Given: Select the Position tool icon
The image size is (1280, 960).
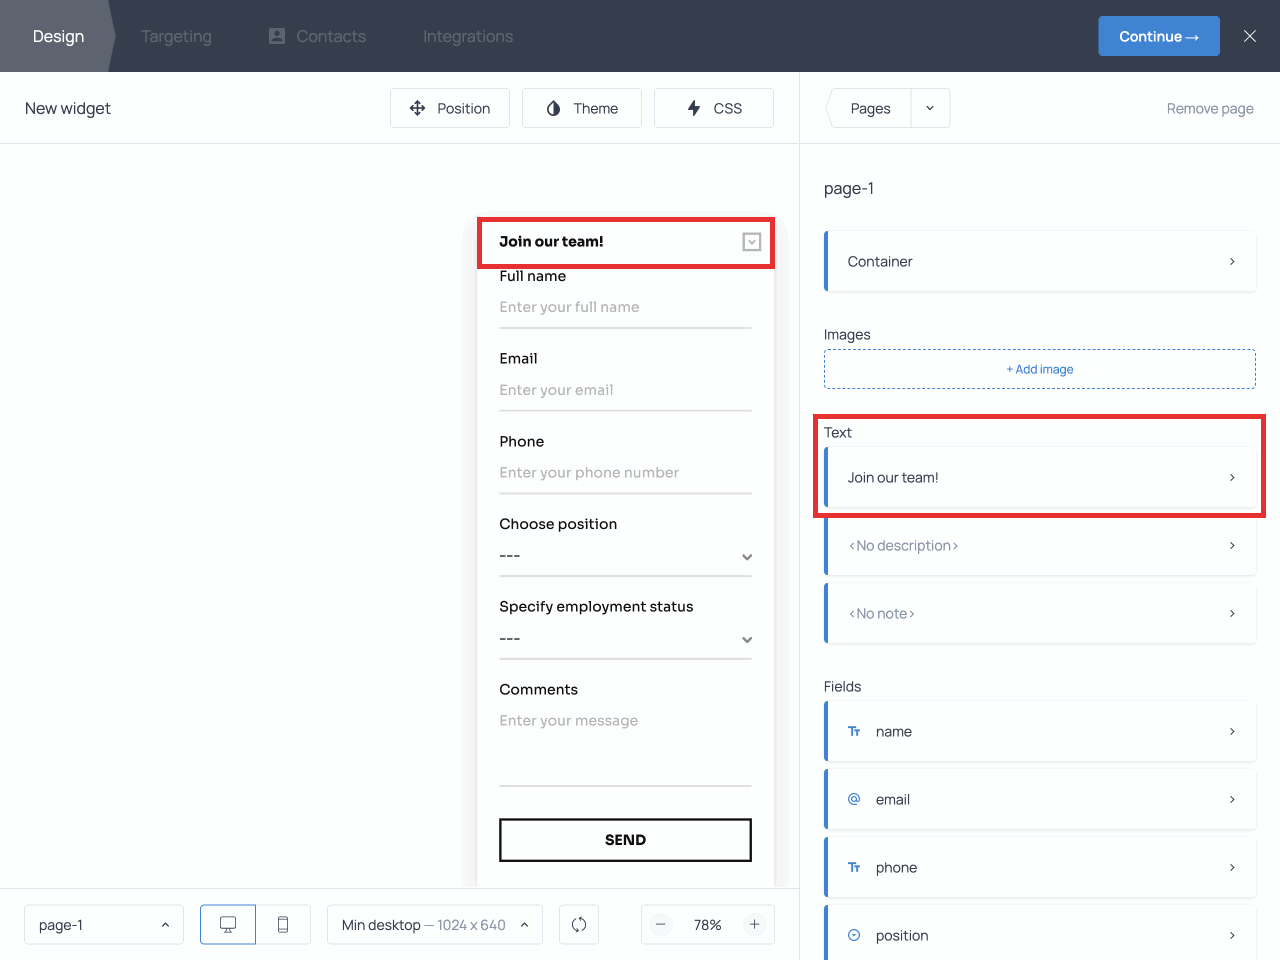Looking at the screenshot, I should [x=417, y=108].
